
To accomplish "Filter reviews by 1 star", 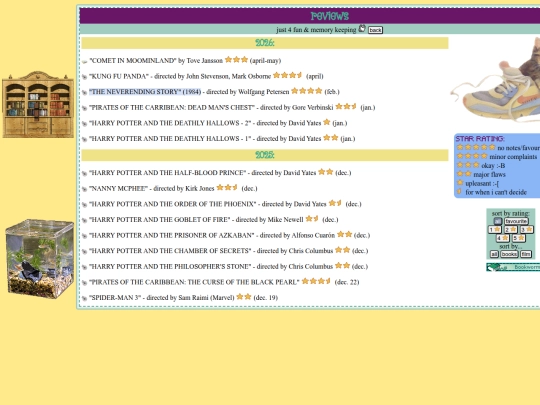I will (x=495, y=229).
